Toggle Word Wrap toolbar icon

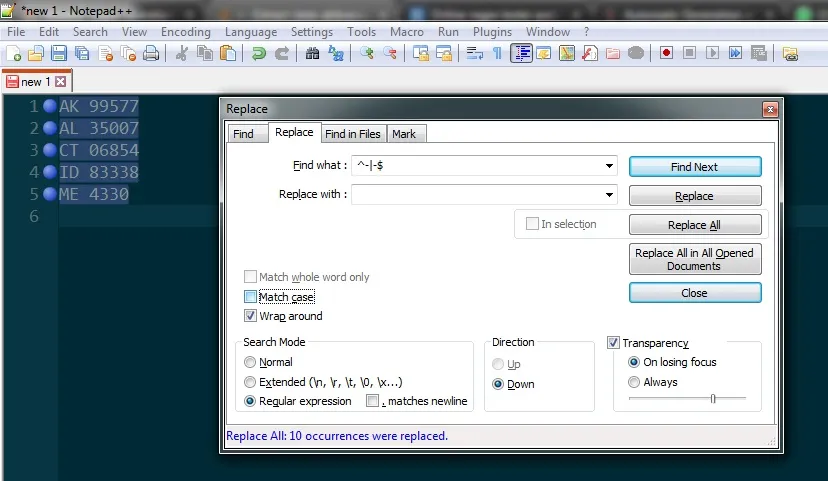tap(474, 53)
